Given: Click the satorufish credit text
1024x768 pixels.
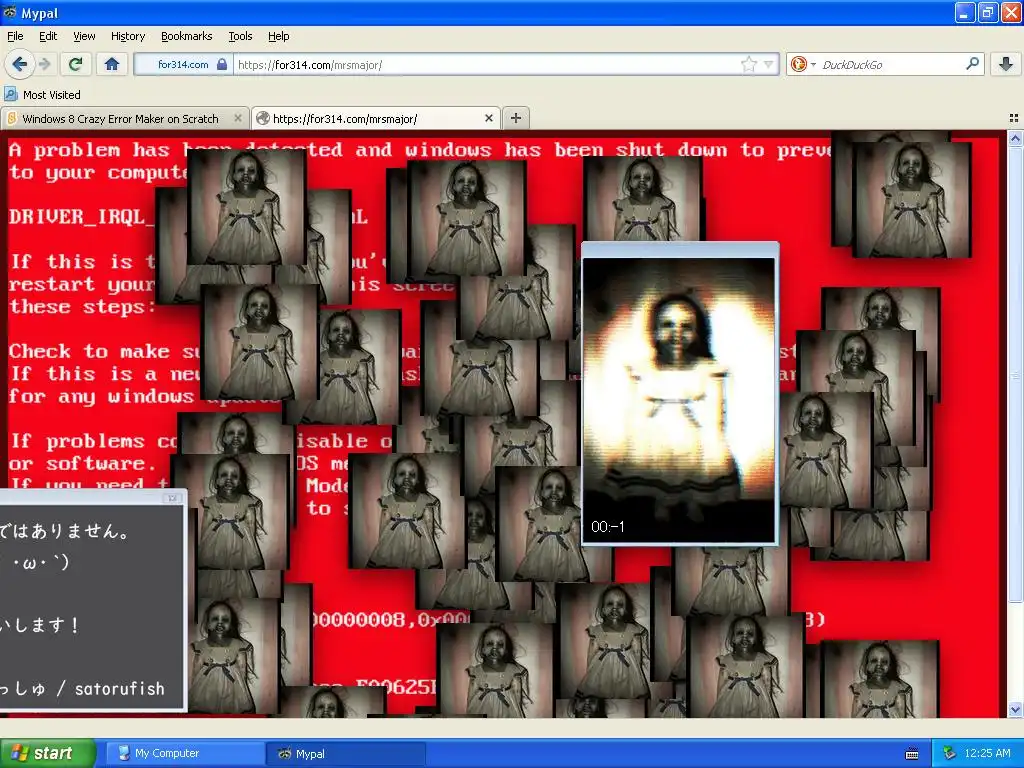Looking at the screenshot, I should [x=120, y=688].
